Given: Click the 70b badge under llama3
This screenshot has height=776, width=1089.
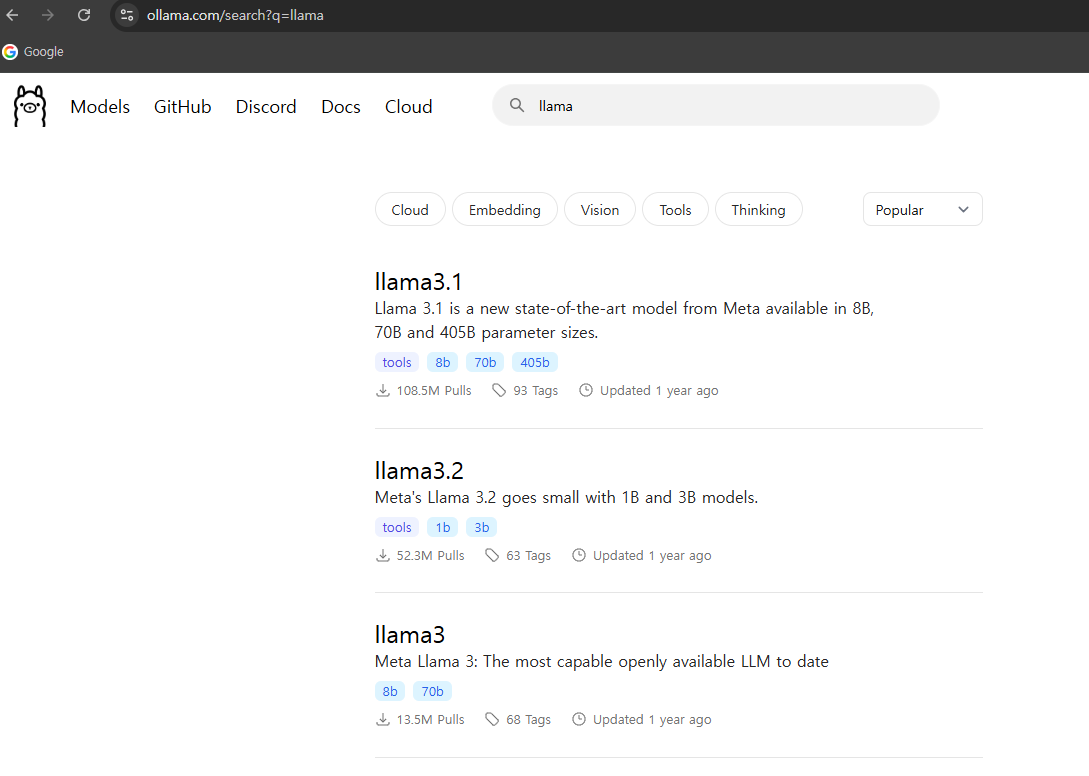Looking at the screenshot, I should click(432, 691).
